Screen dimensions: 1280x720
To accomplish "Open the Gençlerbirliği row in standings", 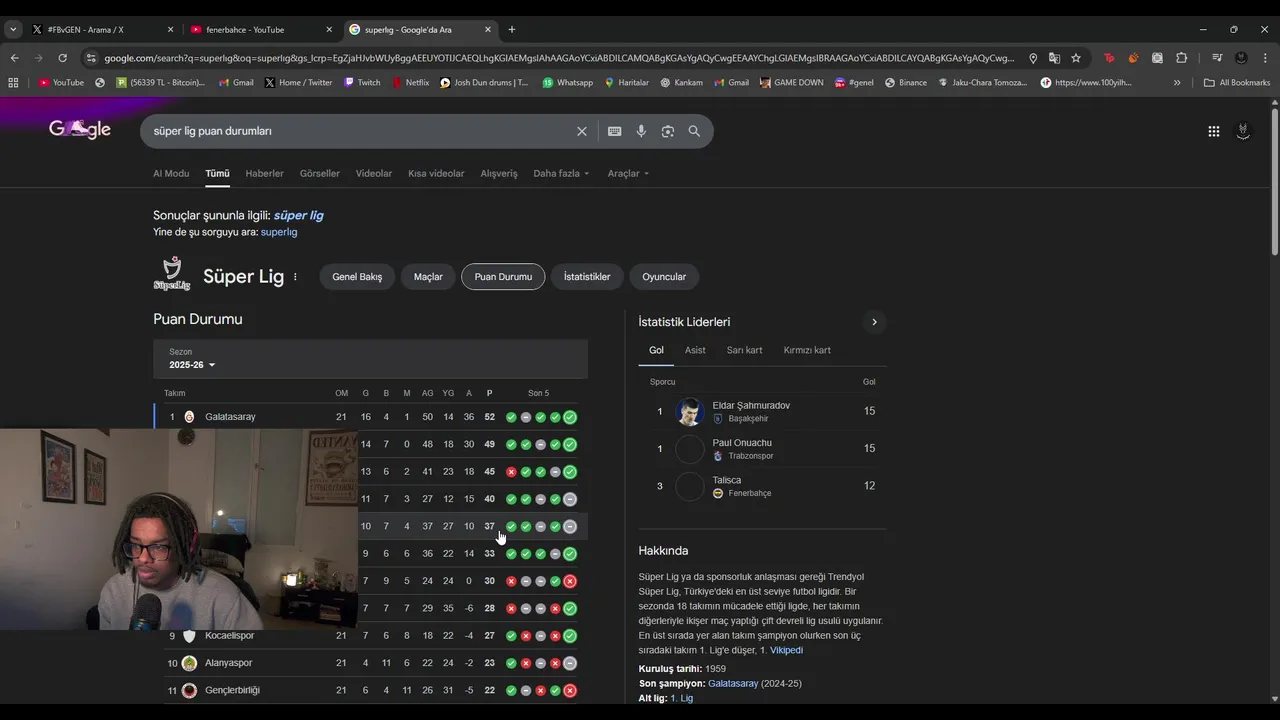I will click(x=370, y=690).
